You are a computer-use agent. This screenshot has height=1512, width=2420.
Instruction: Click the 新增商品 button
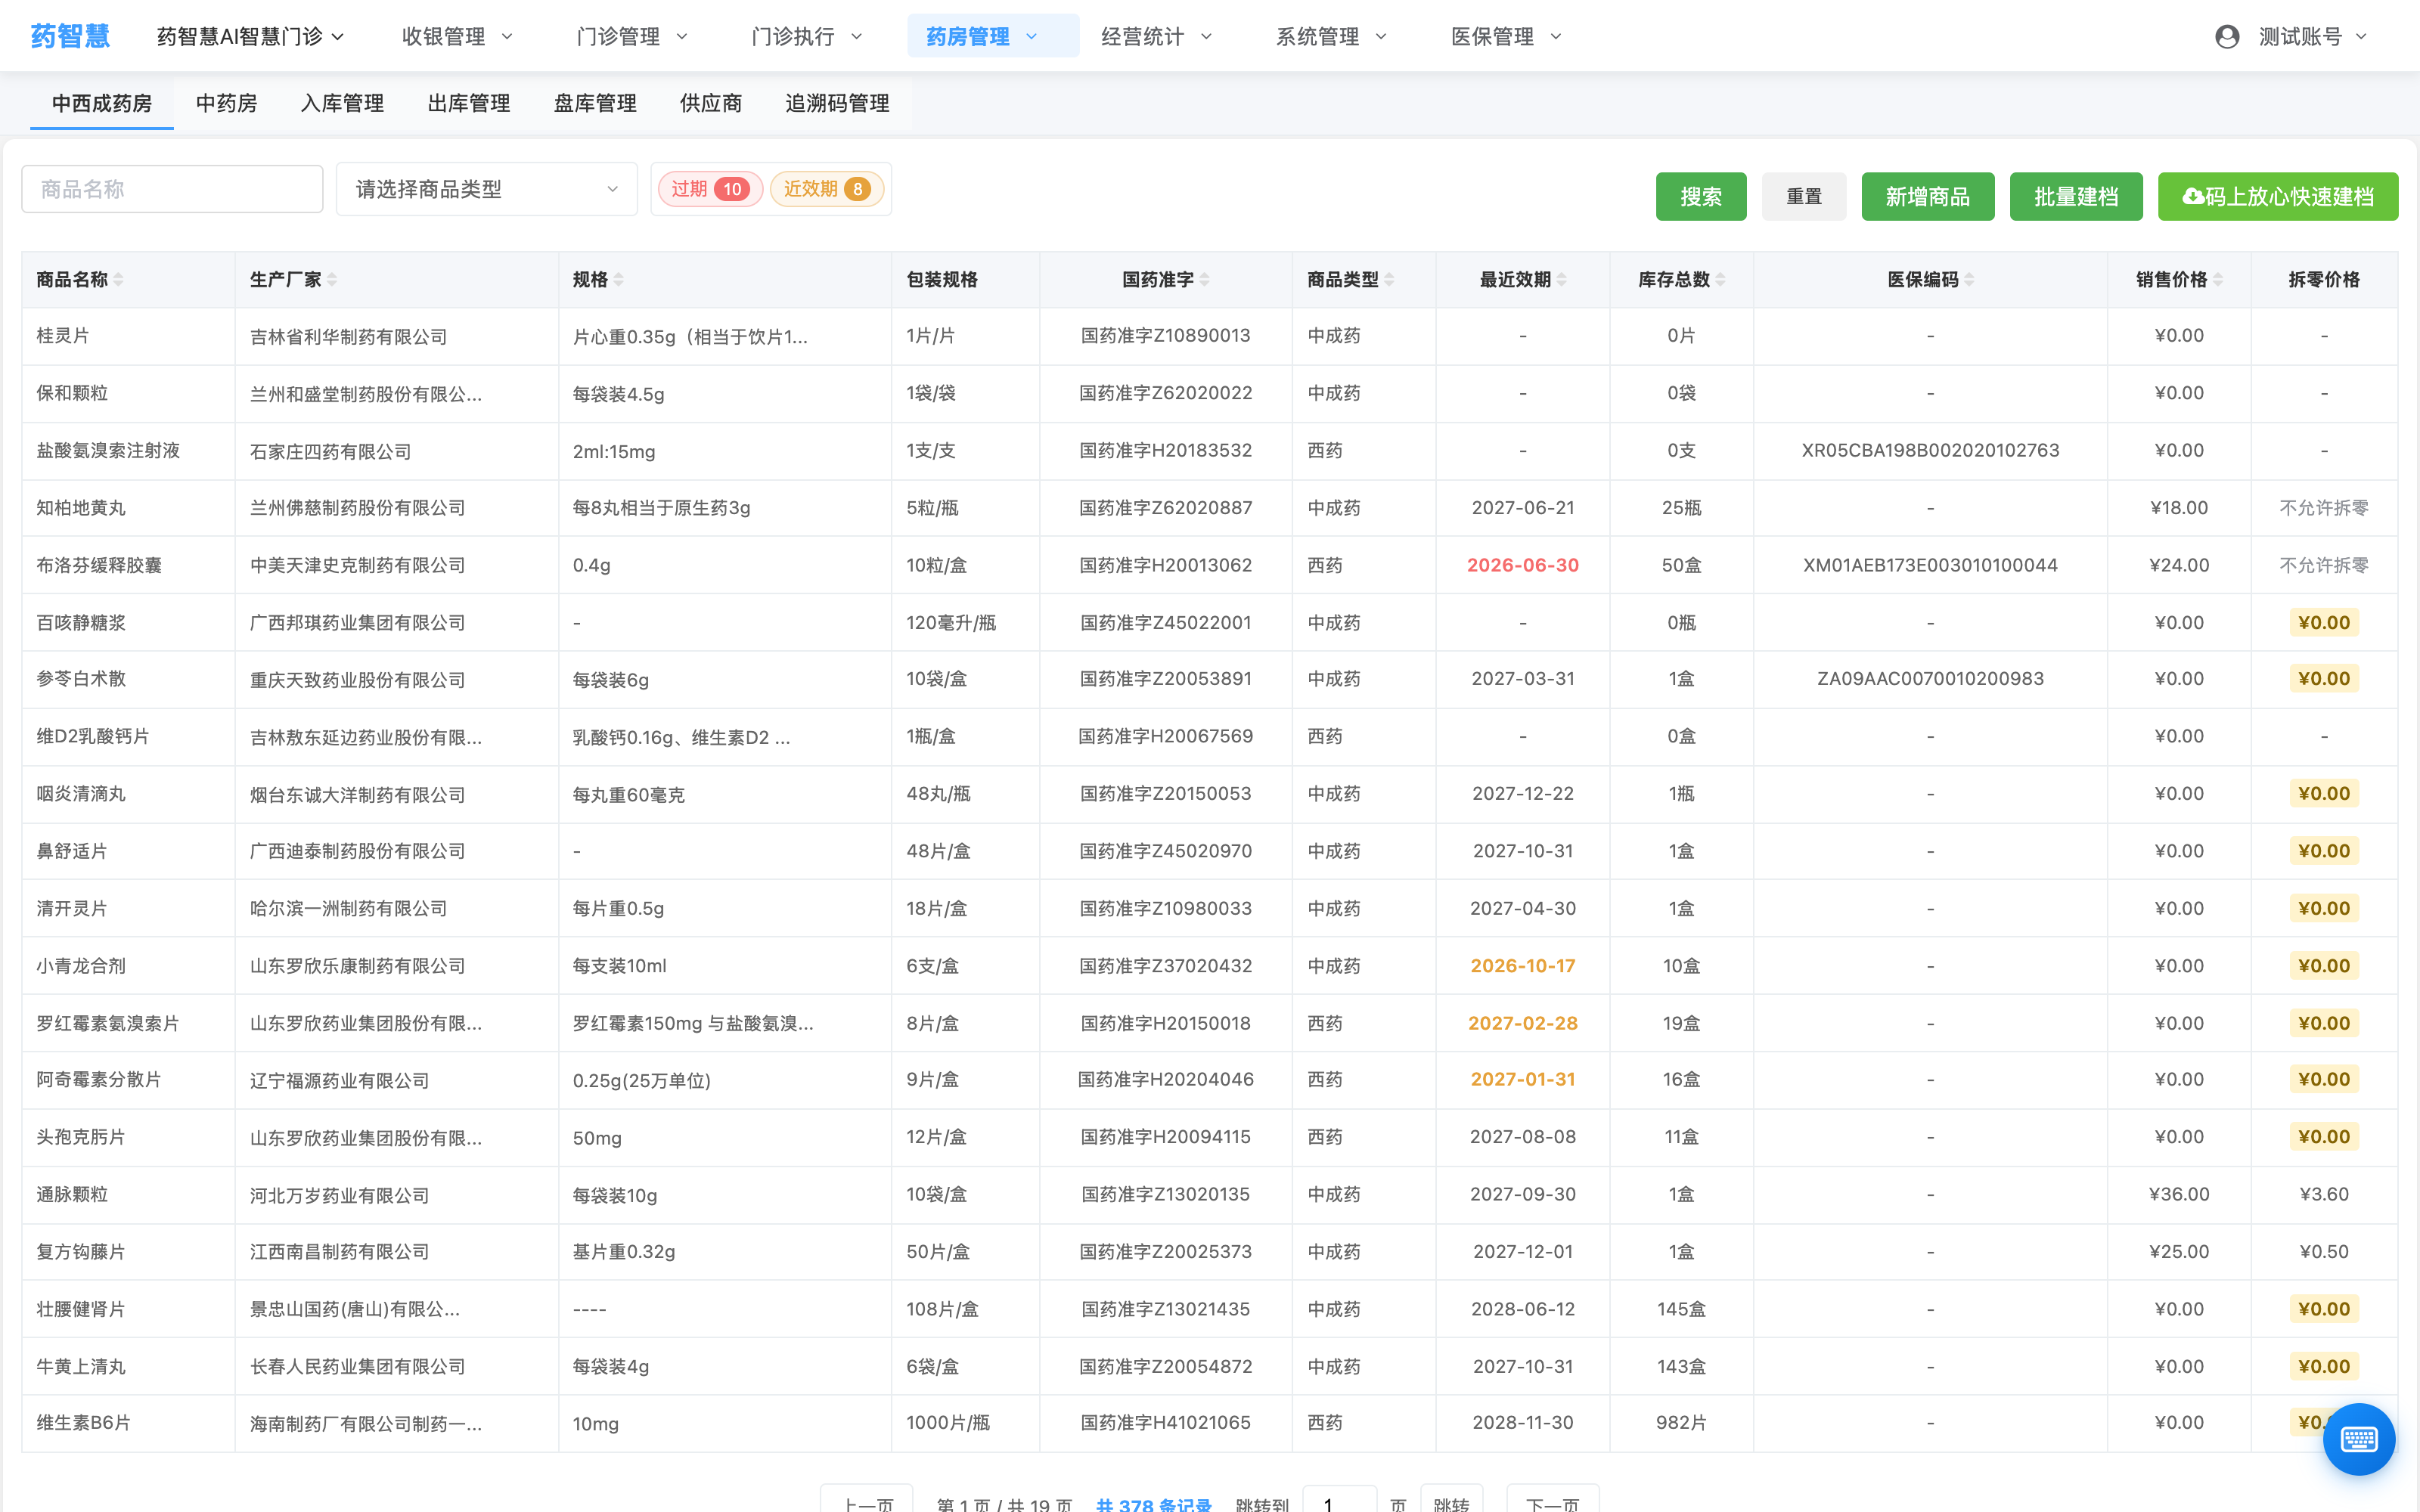(1928, 196)
